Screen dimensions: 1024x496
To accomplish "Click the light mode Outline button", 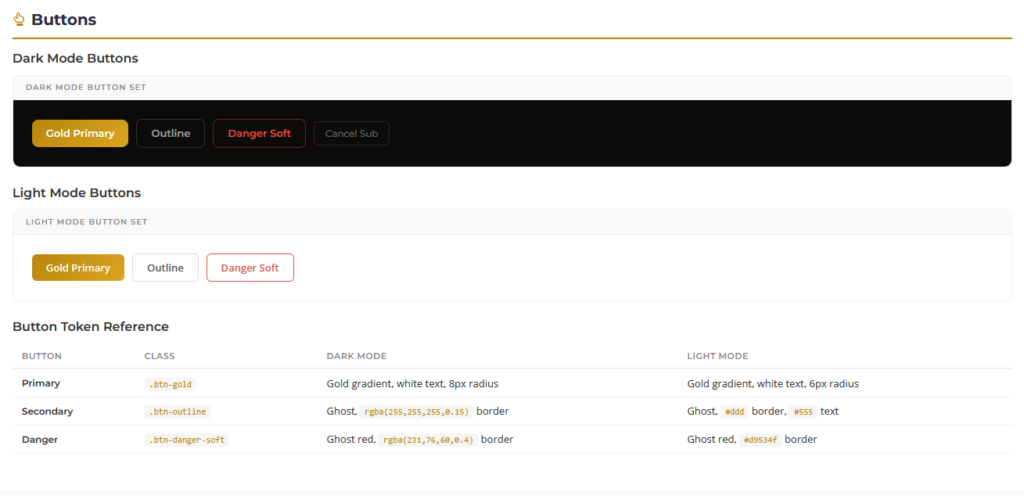I will click(x=165, y=267).
